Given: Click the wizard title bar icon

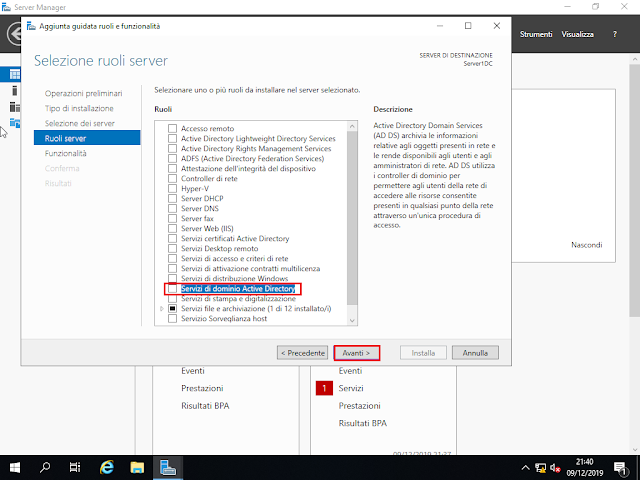Looking at the screenshot, I should [x=31, y=26].
